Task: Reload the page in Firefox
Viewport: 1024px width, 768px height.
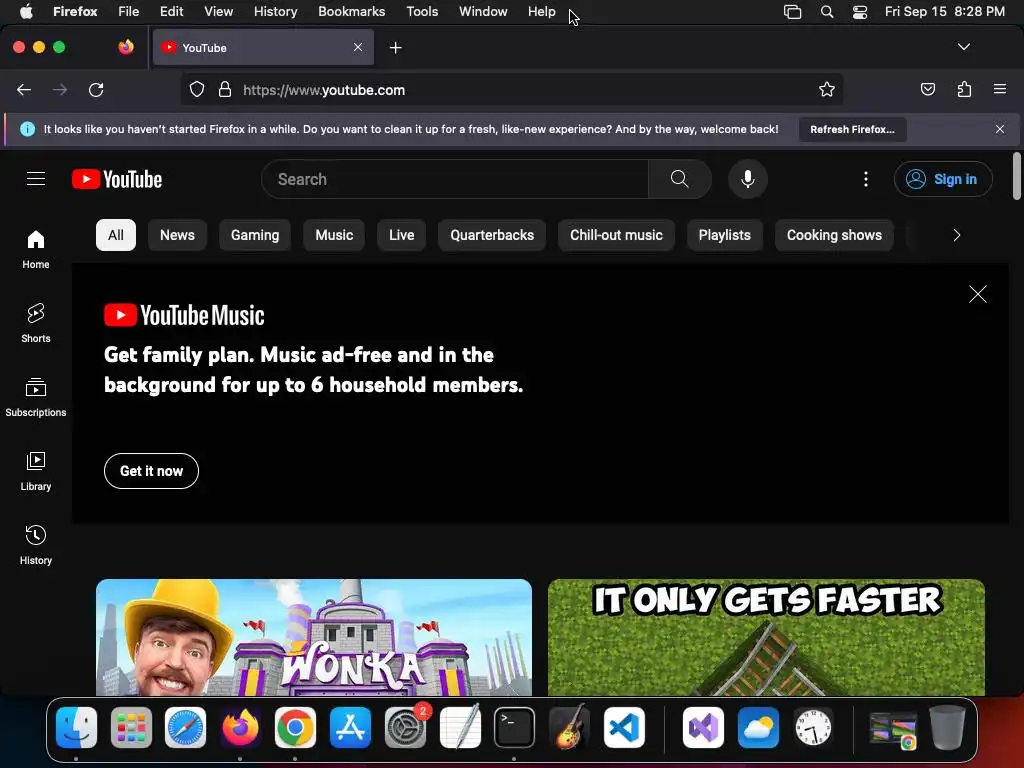Action: [x=96, y=89]
